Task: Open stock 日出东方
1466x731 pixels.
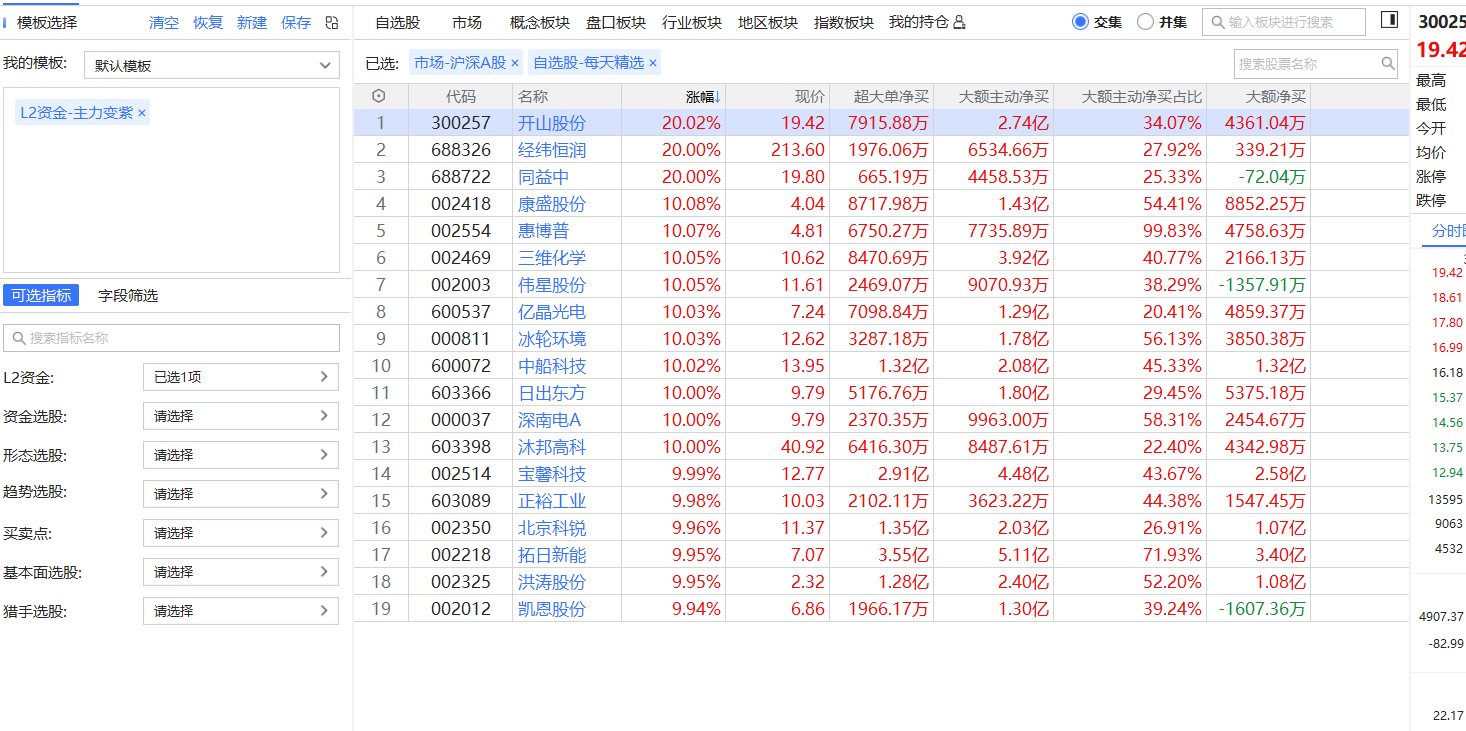Action: [x=552, y=393]
